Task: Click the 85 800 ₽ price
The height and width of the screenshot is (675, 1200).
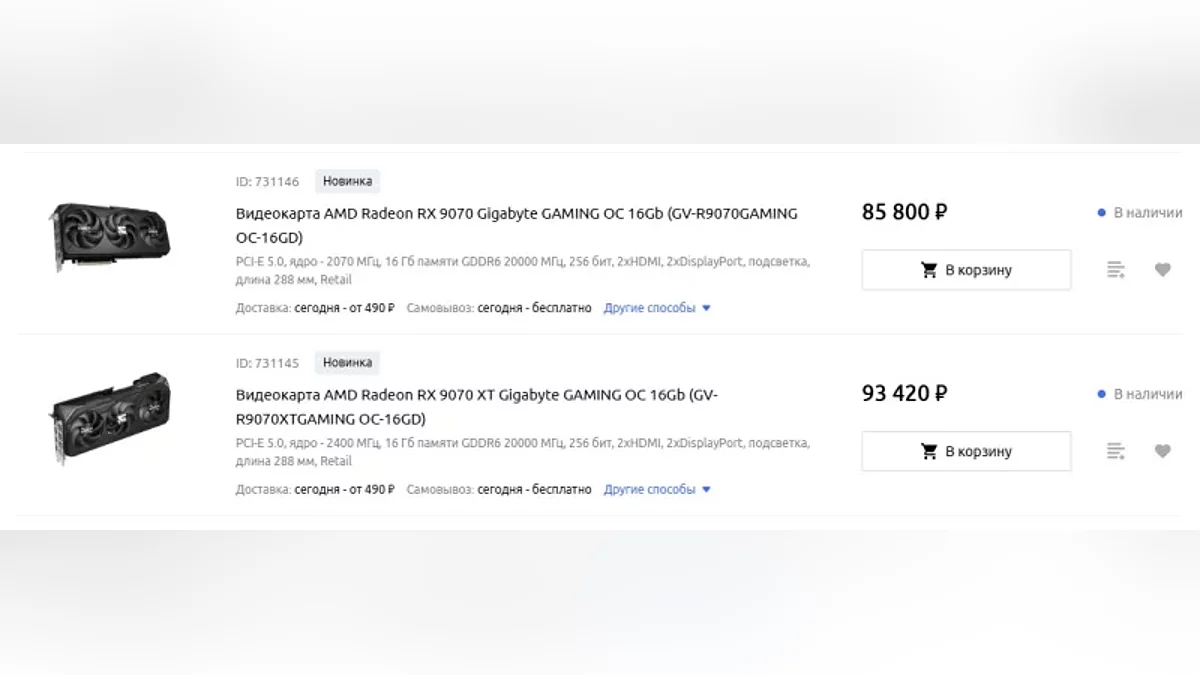Action: click(x=904, y=212)
